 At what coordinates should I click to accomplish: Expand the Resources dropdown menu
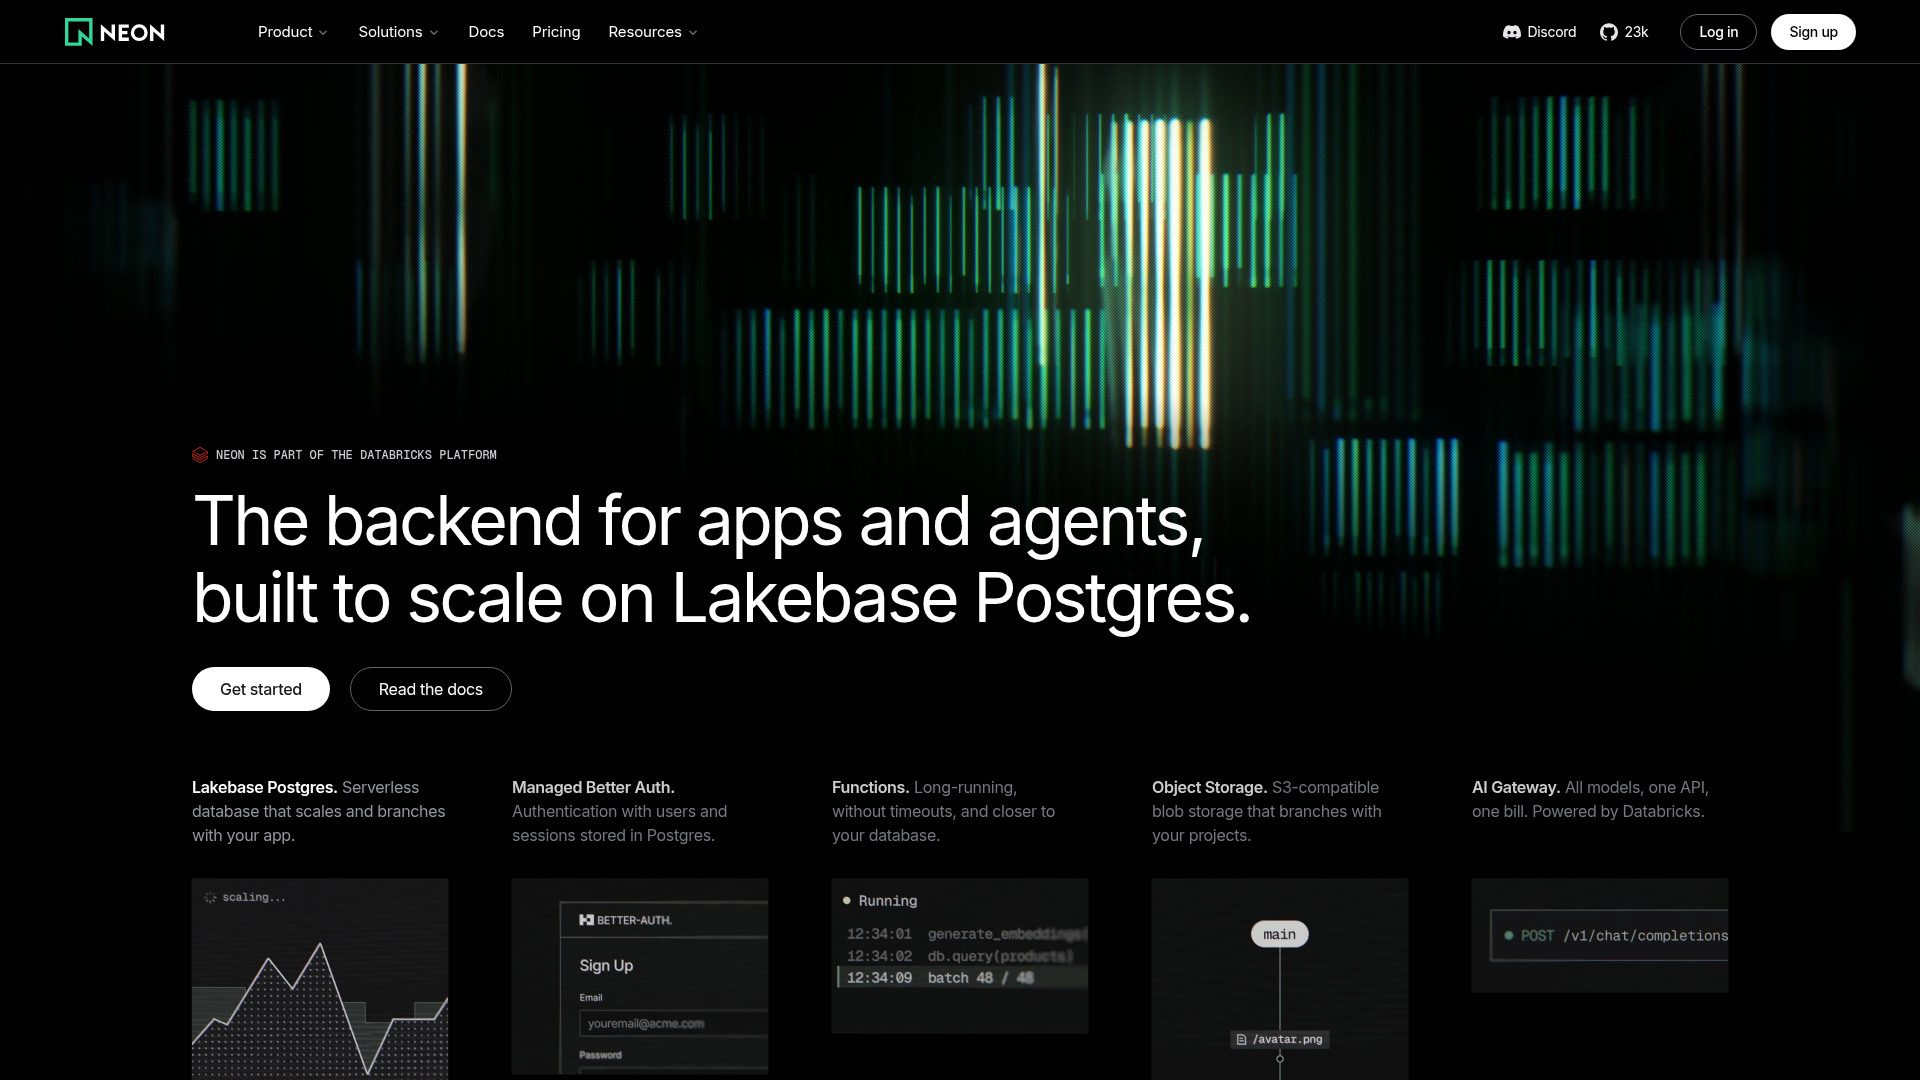point(653,32)
